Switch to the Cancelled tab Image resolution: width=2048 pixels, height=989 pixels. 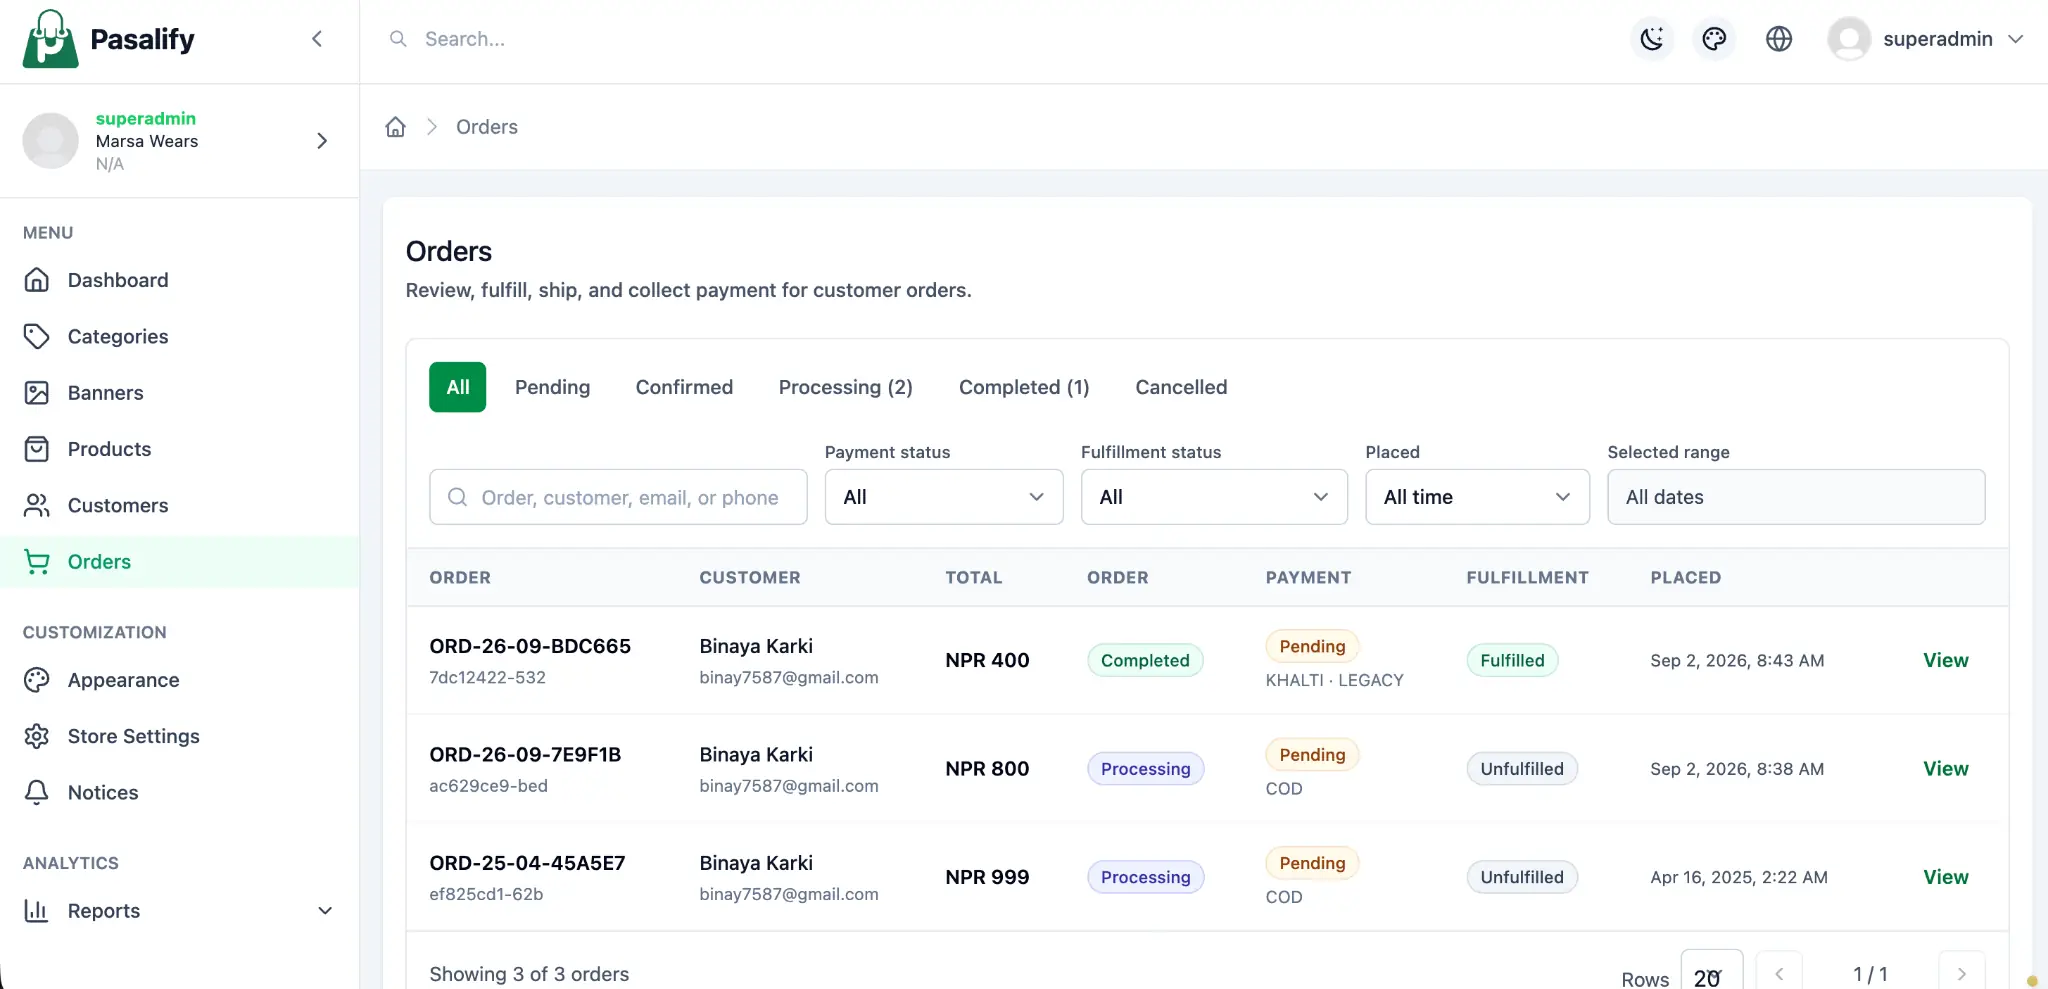1181,387
